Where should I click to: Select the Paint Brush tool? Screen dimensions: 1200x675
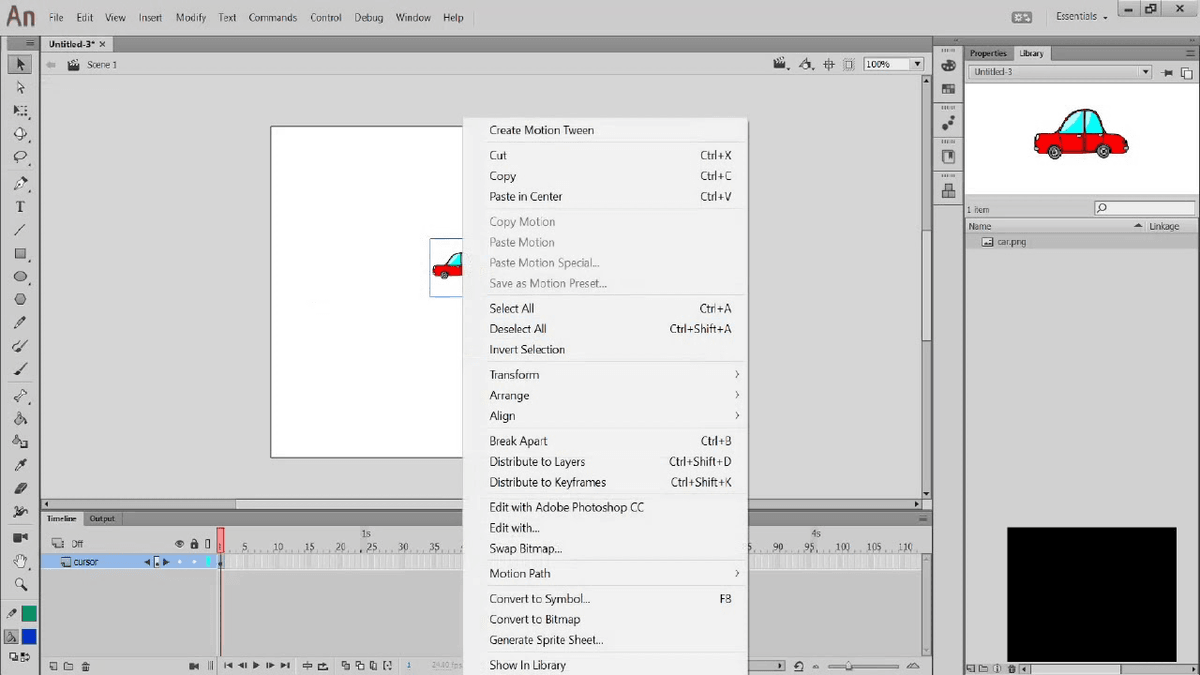[x=20, y=346]
